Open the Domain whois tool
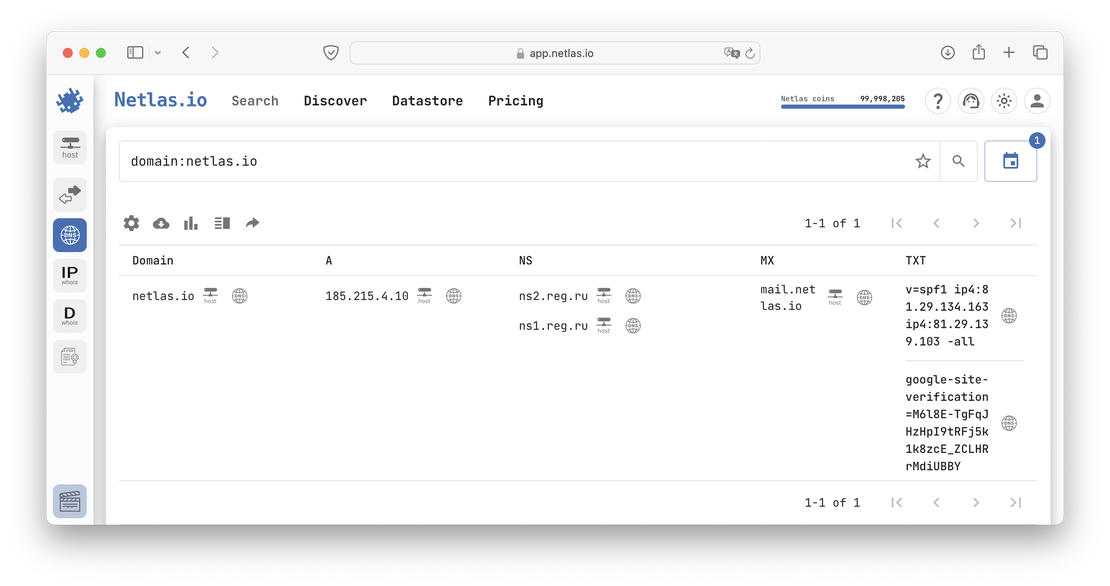The width and height of the screenshot is (1110, 586). click(x=70, y=315)
